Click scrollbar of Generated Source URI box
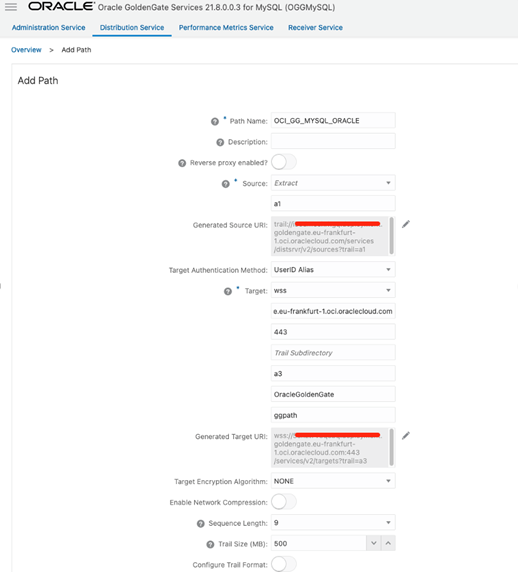The height and width of the screenshot is (572, 518). (391, 236)
